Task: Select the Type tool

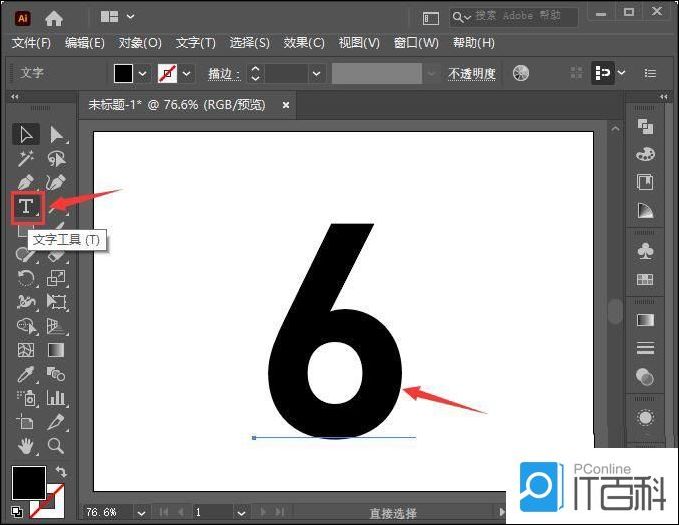Action: pyautogui.click(x=27, y=207)
